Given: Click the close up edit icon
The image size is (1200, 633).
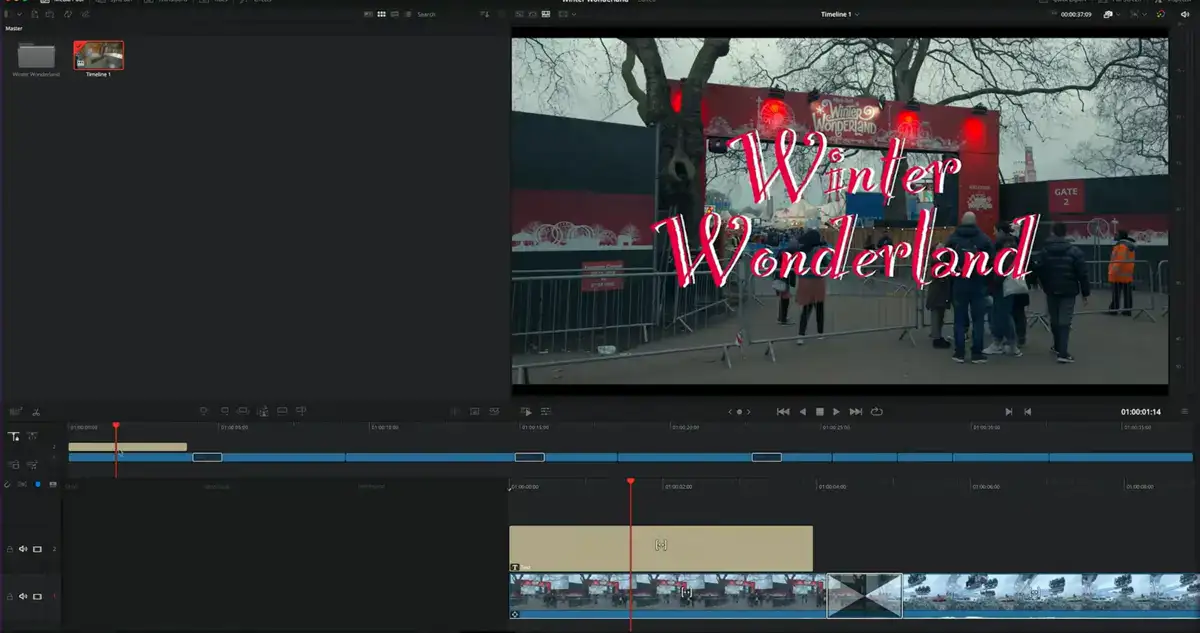Looking at the screenshot, I should [x=263, y=411].
